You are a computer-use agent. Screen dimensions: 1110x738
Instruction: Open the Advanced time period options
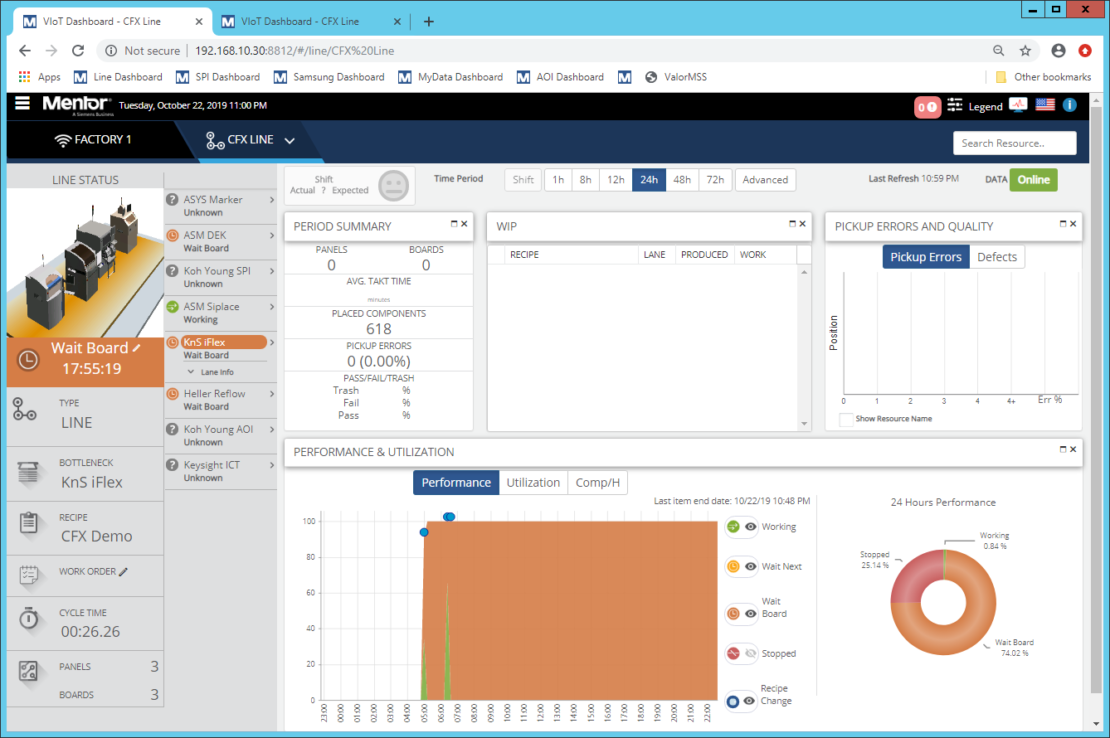(765, 179)
